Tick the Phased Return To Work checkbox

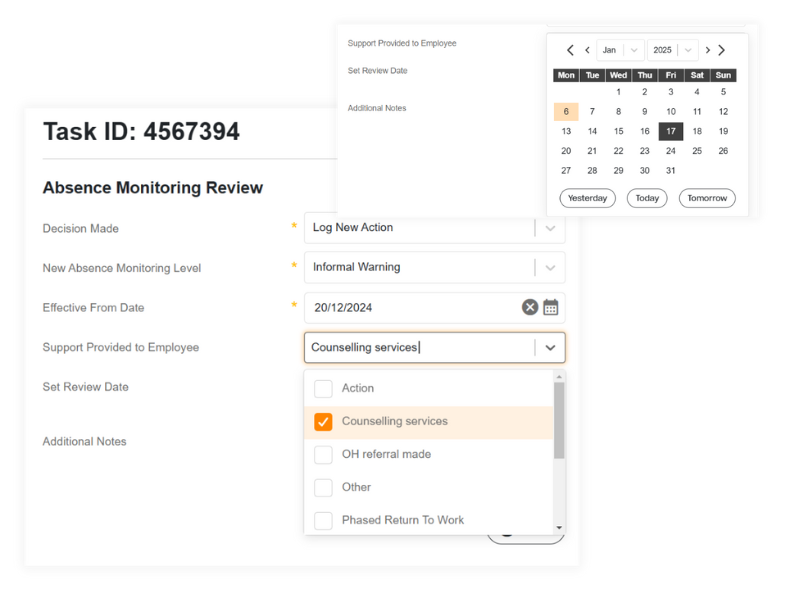pos(323,520)
